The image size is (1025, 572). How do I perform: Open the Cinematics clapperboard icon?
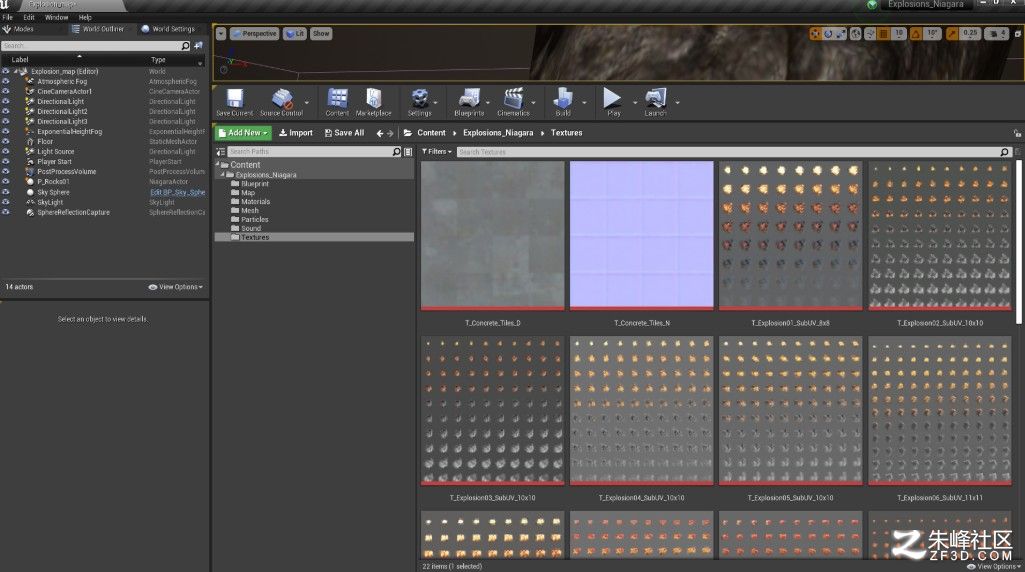tap(514, 99)
